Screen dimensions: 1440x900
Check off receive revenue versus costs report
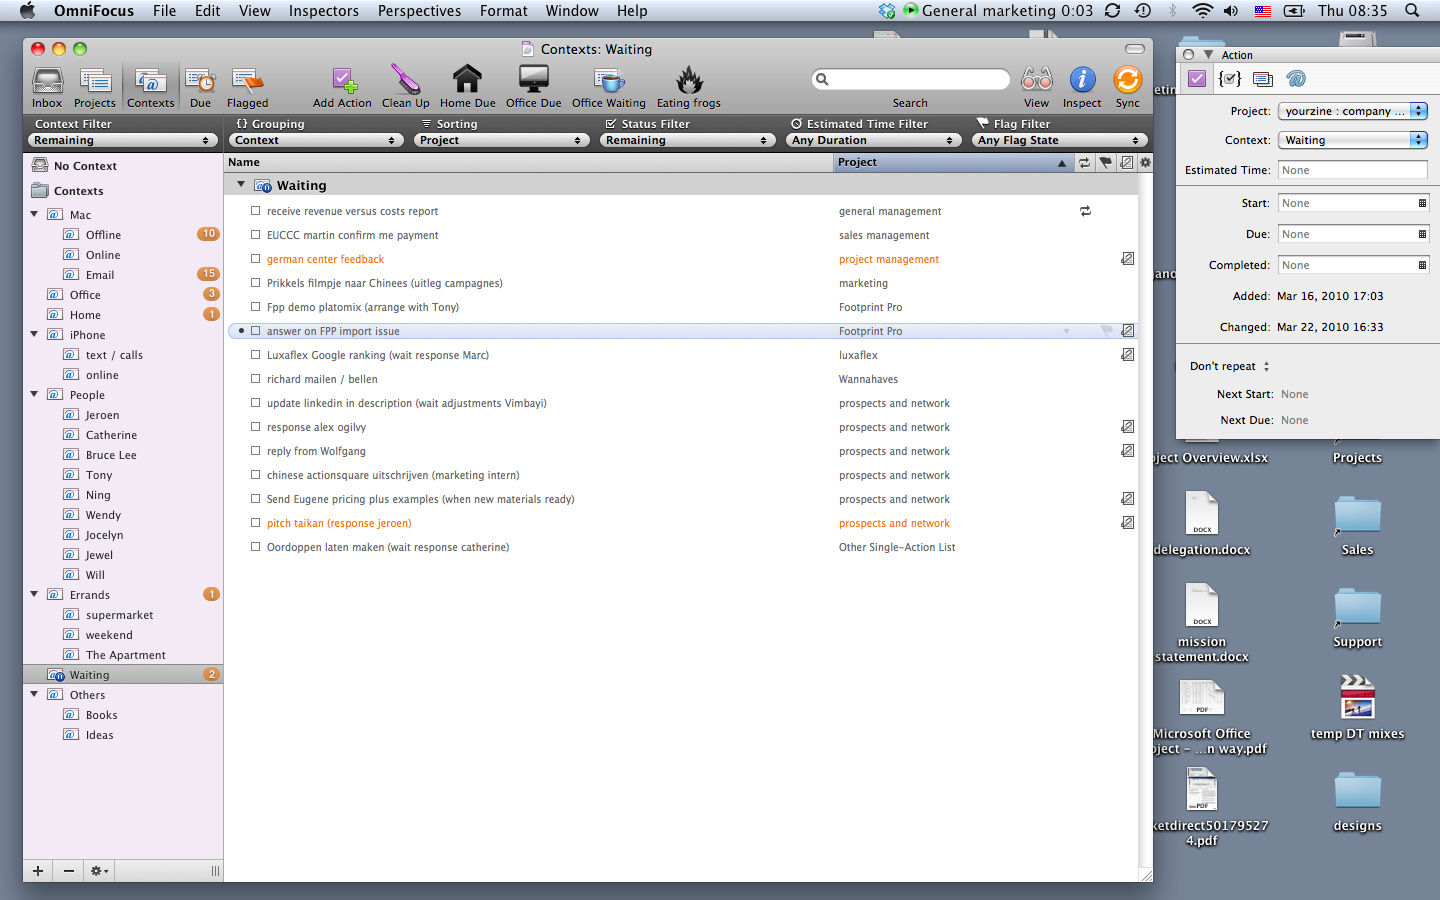coord(255,211)
